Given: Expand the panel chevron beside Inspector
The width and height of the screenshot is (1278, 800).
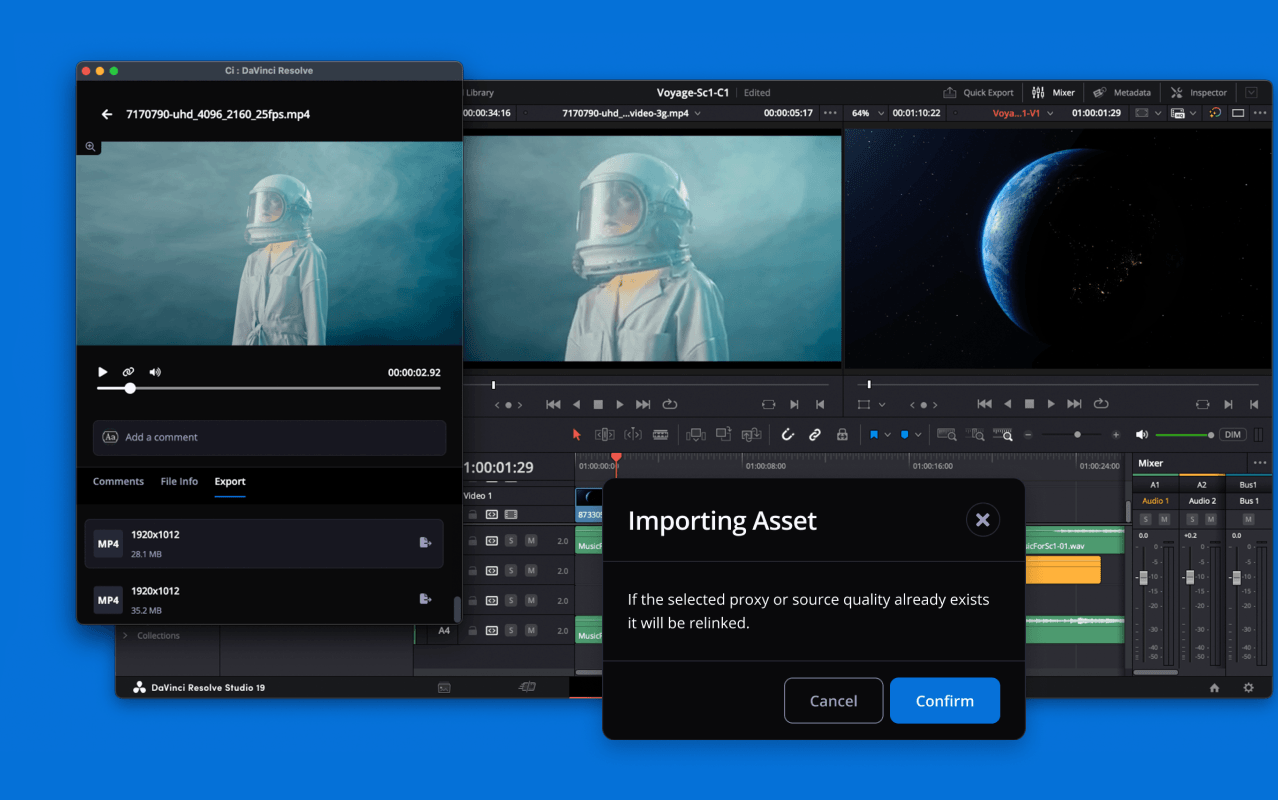Looking at the screenshot, I should click(x=1251, y=93).
